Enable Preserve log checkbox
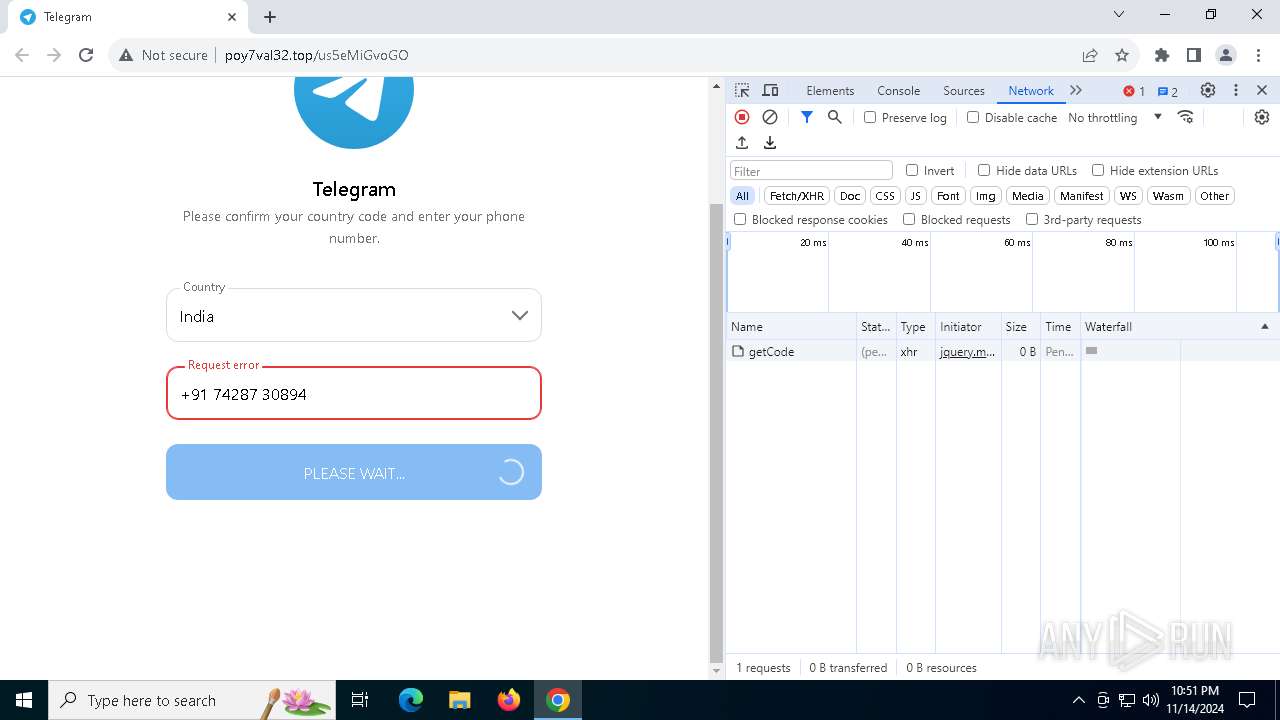The width and height of the screenshot is (1280, 720). click(870, 117)
